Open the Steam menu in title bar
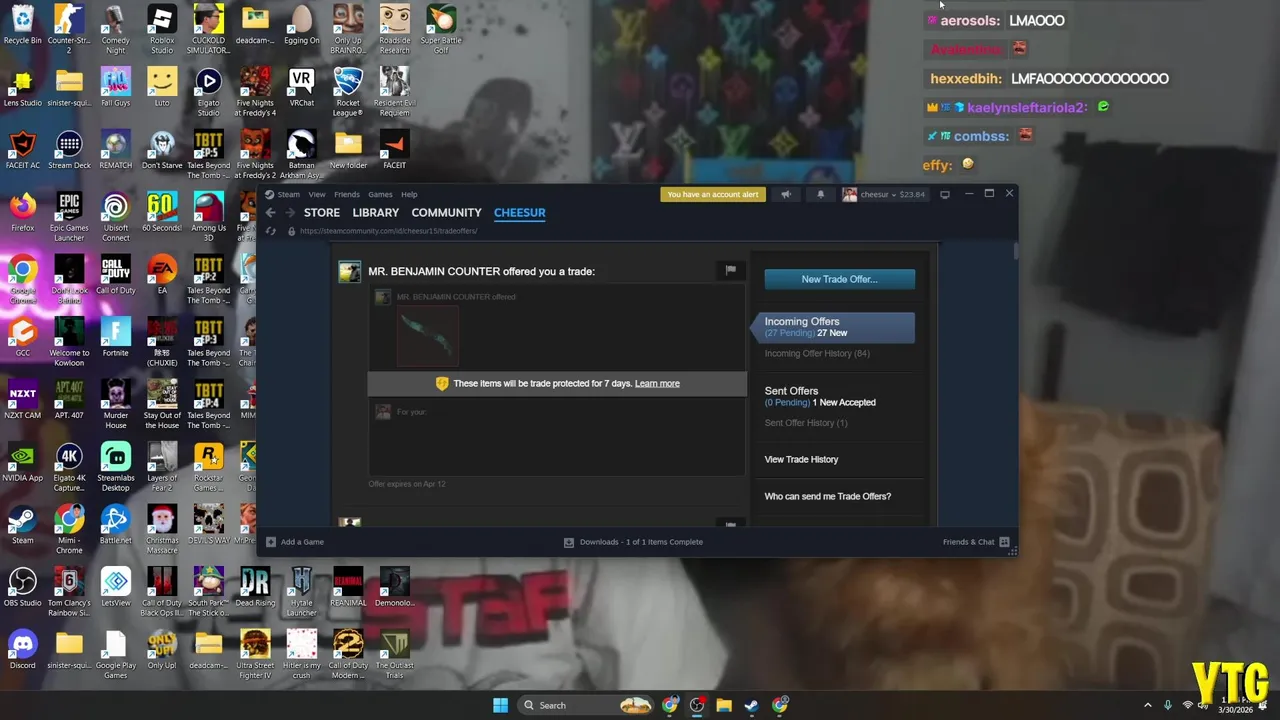This screenshot has width=1280, height=720. pos(283,194)
